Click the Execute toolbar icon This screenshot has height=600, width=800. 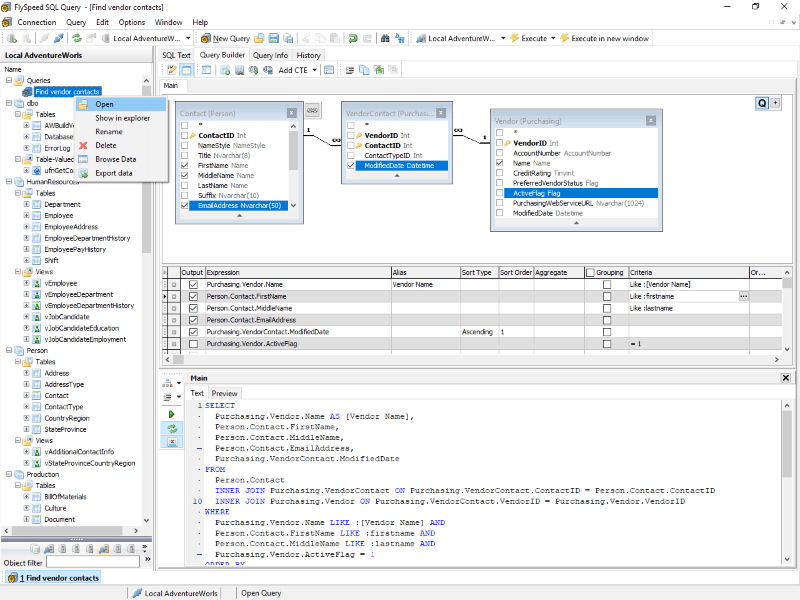pyautogui.click(x=514, y=40)
